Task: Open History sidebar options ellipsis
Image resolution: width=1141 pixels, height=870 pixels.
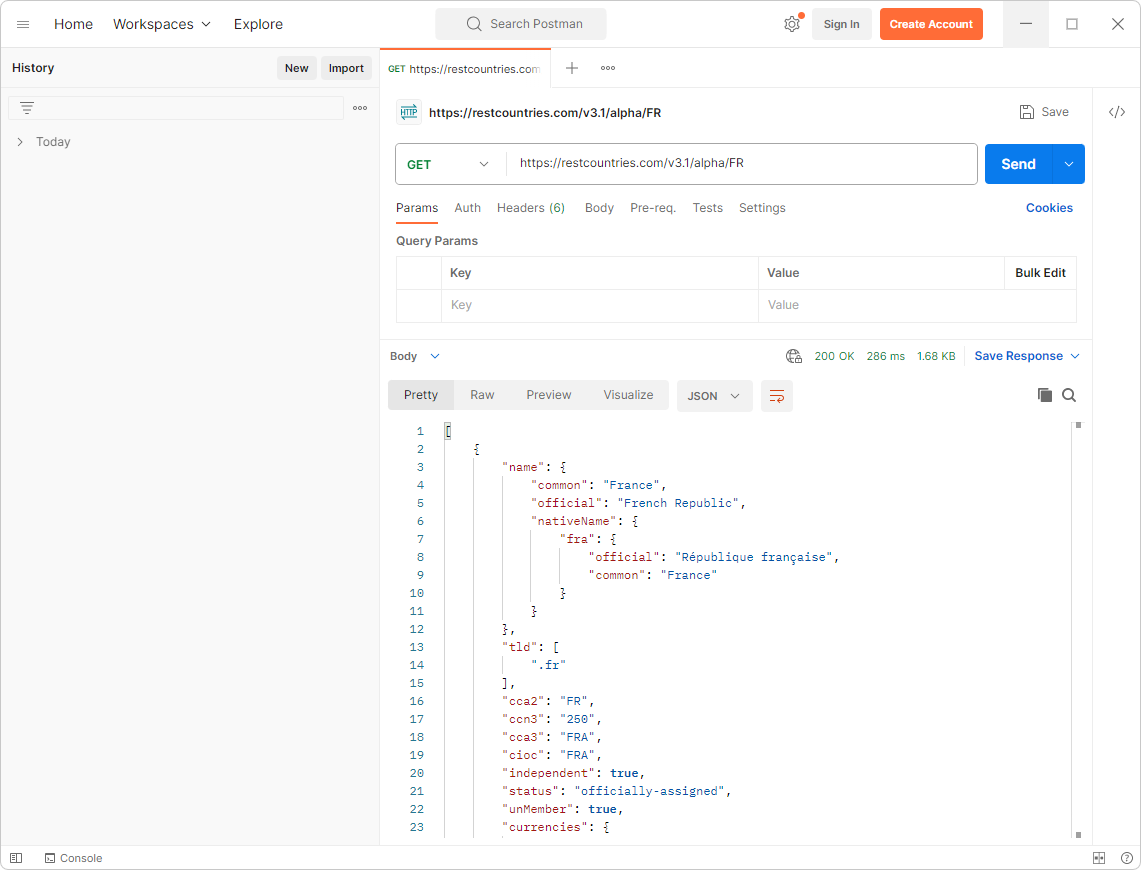Action: pyautogui.click(x=360, y=108)
